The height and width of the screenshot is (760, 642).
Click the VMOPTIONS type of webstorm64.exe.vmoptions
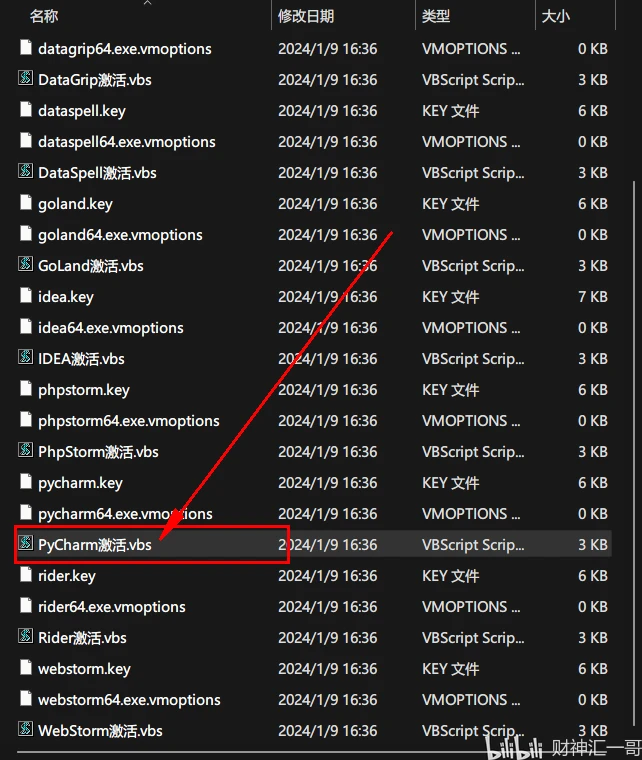click(x=471, y=700)
